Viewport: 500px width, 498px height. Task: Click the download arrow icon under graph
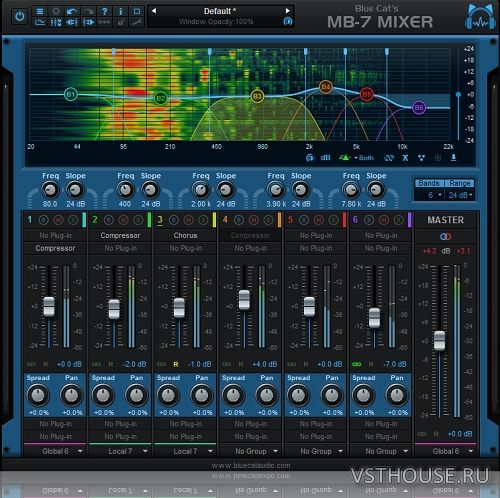coord(454,157)
